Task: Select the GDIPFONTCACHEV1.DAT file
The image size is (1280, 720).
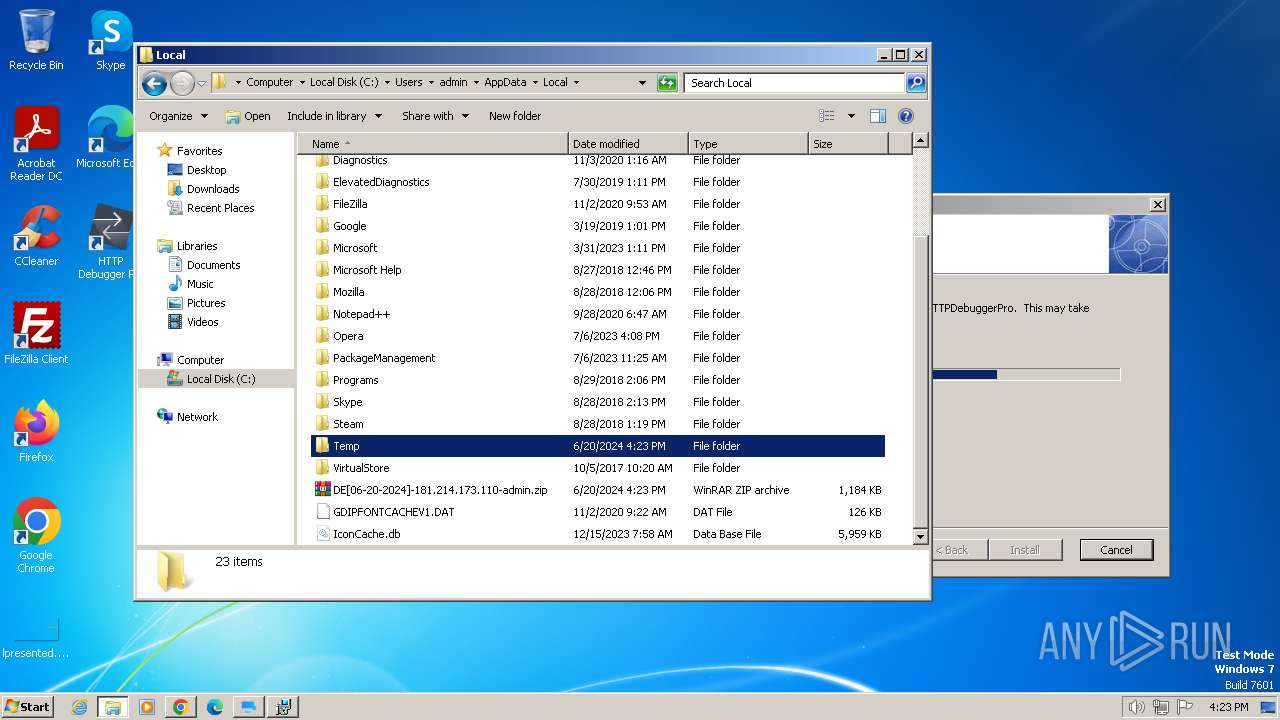Action: pyautogui.click(x=598, y=512)
